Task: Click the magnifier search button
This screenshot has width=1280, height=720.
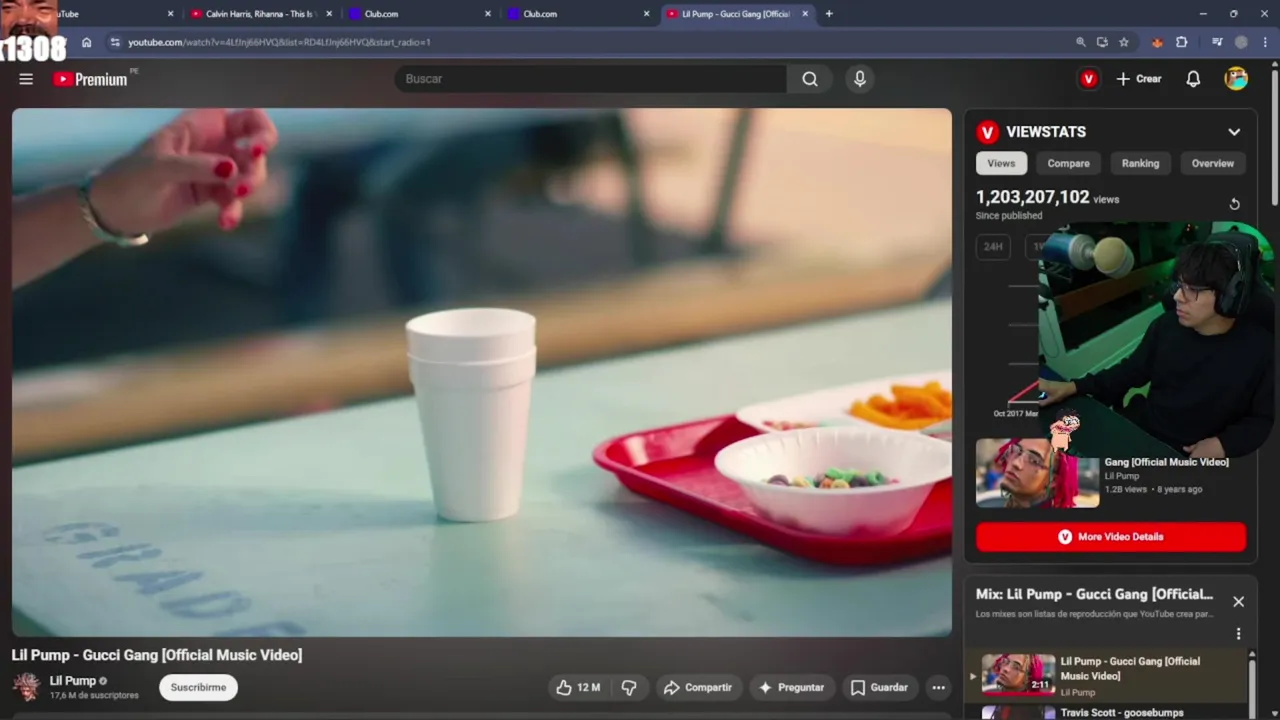Action: click(810, 79)
